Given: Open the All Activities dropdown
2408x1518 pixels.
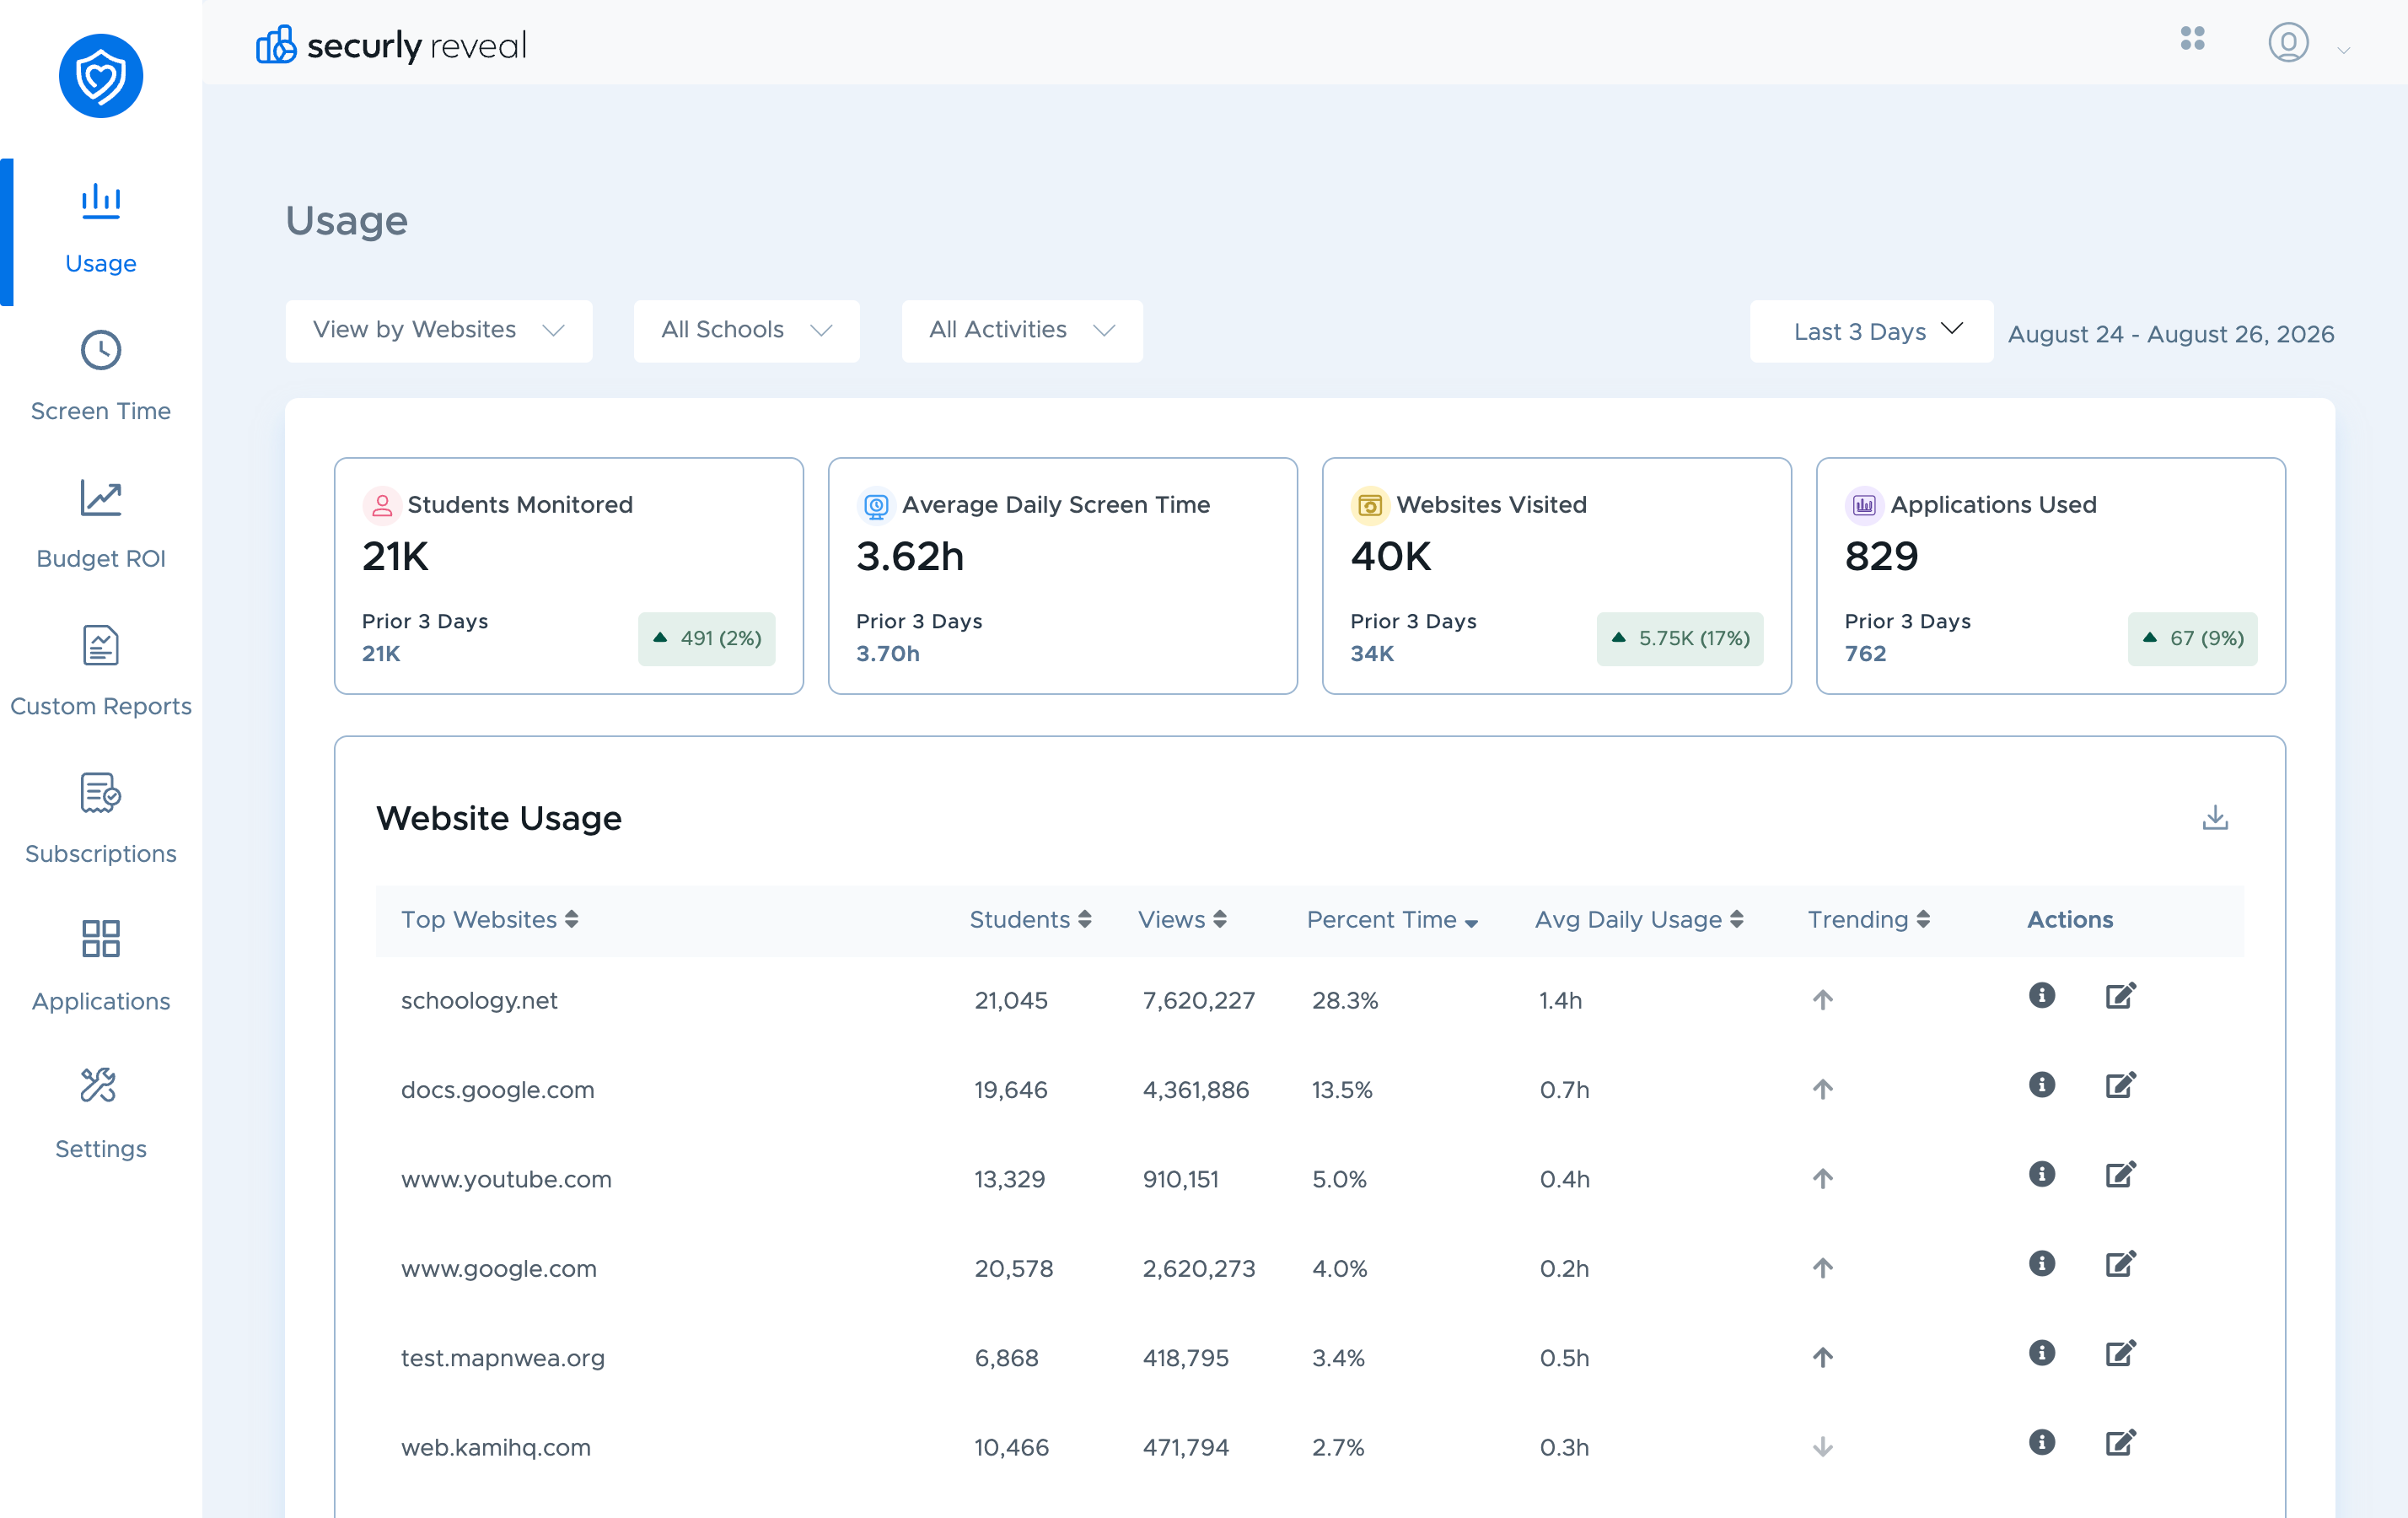Looking at the screenshot, I should (x=1022, y=330).
